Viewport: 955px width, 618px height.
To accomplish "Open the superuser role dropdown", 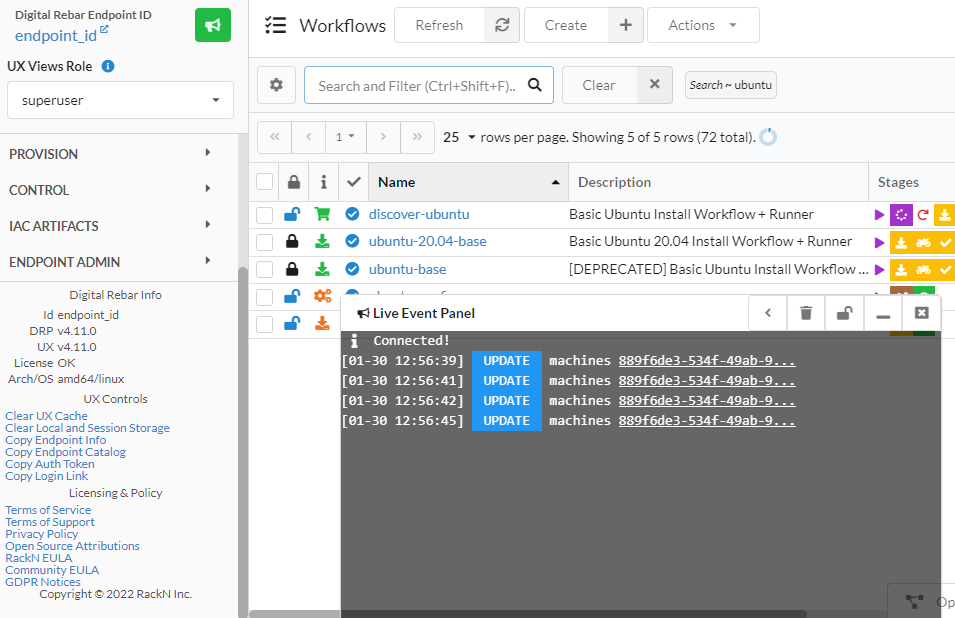I will pos(120,100).
